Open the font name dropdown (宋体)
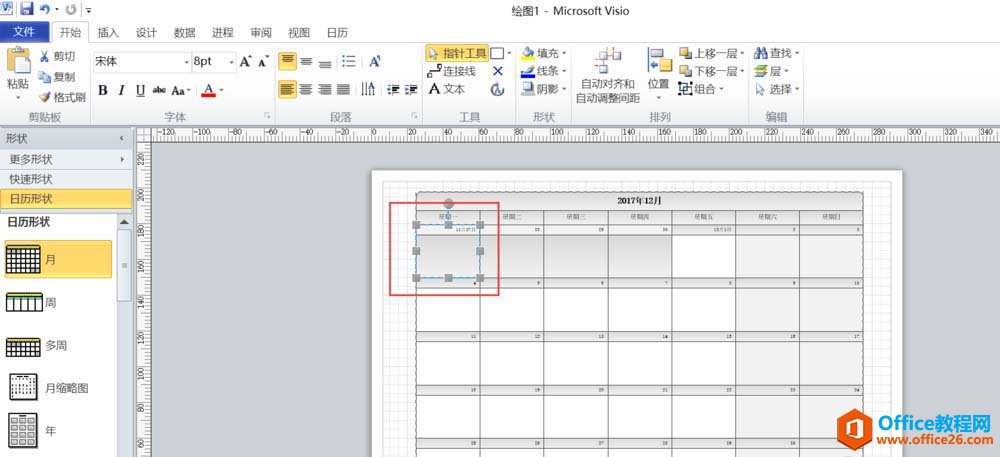 (187, 62)
